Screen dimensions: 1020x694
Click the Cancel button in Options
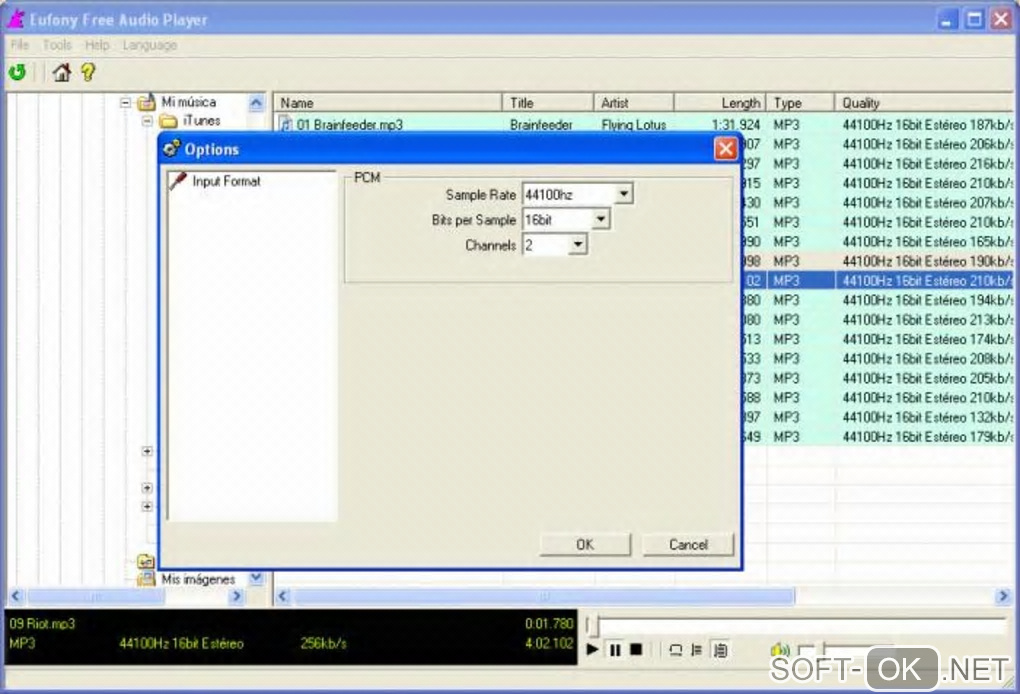pyautogui.click(x=688, y=544)
